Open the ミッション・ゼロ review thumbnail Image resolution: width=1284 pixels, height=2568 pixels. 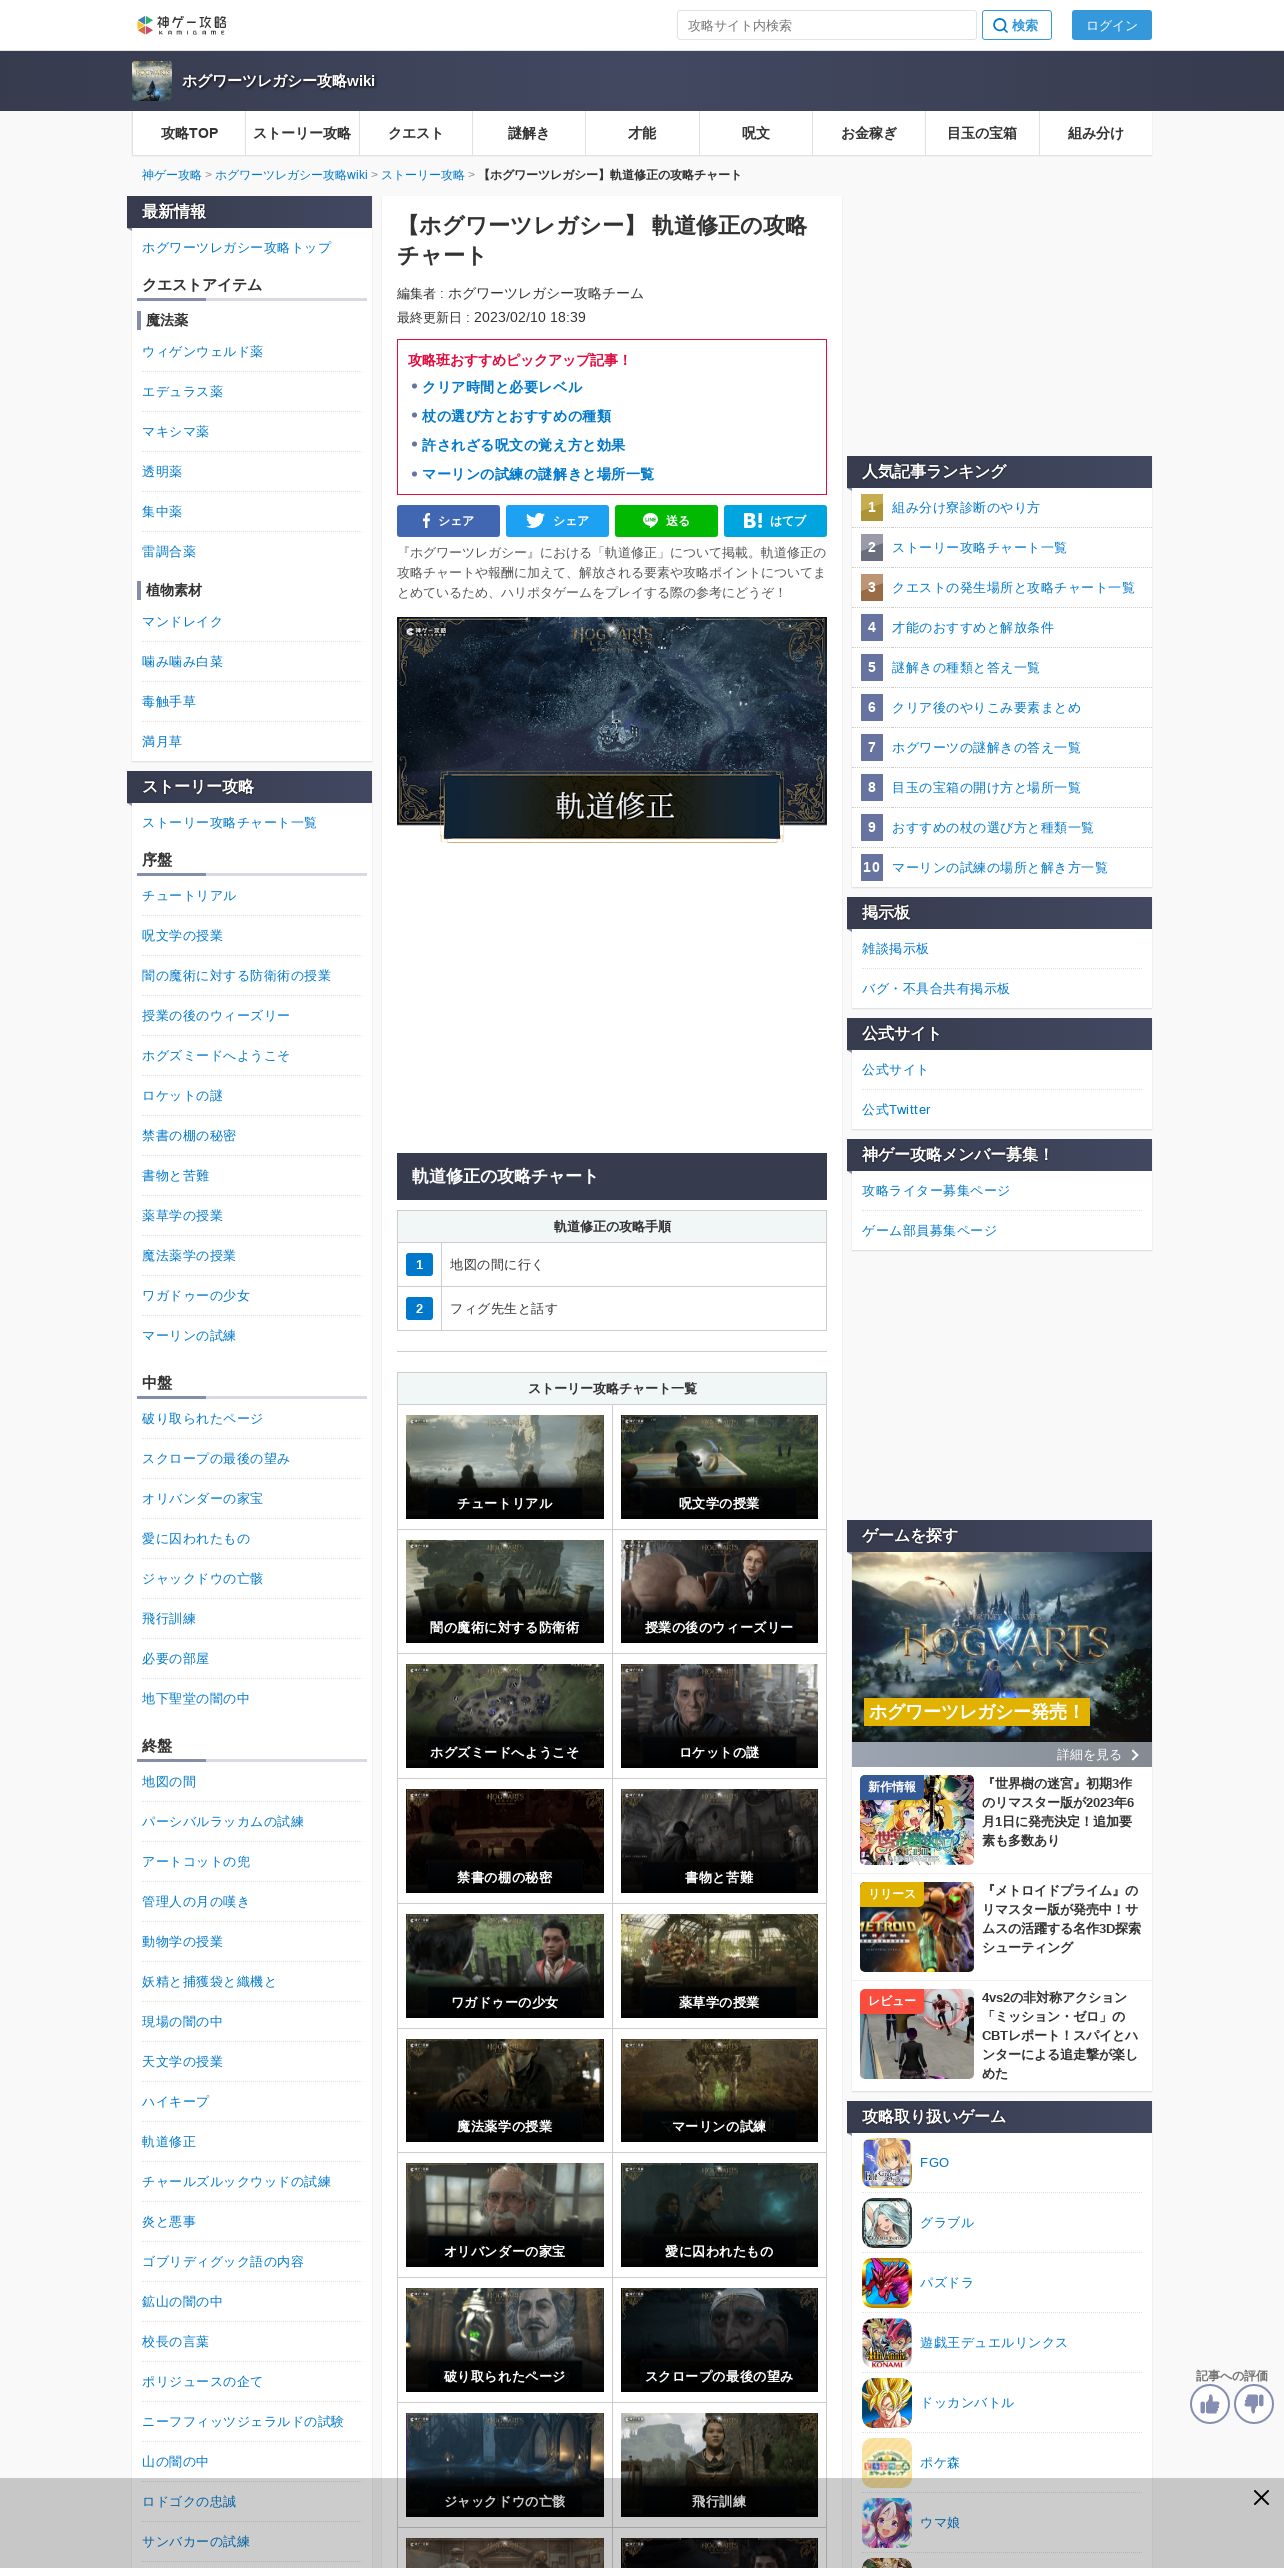pyautogui.click(x=917, y=2034)
